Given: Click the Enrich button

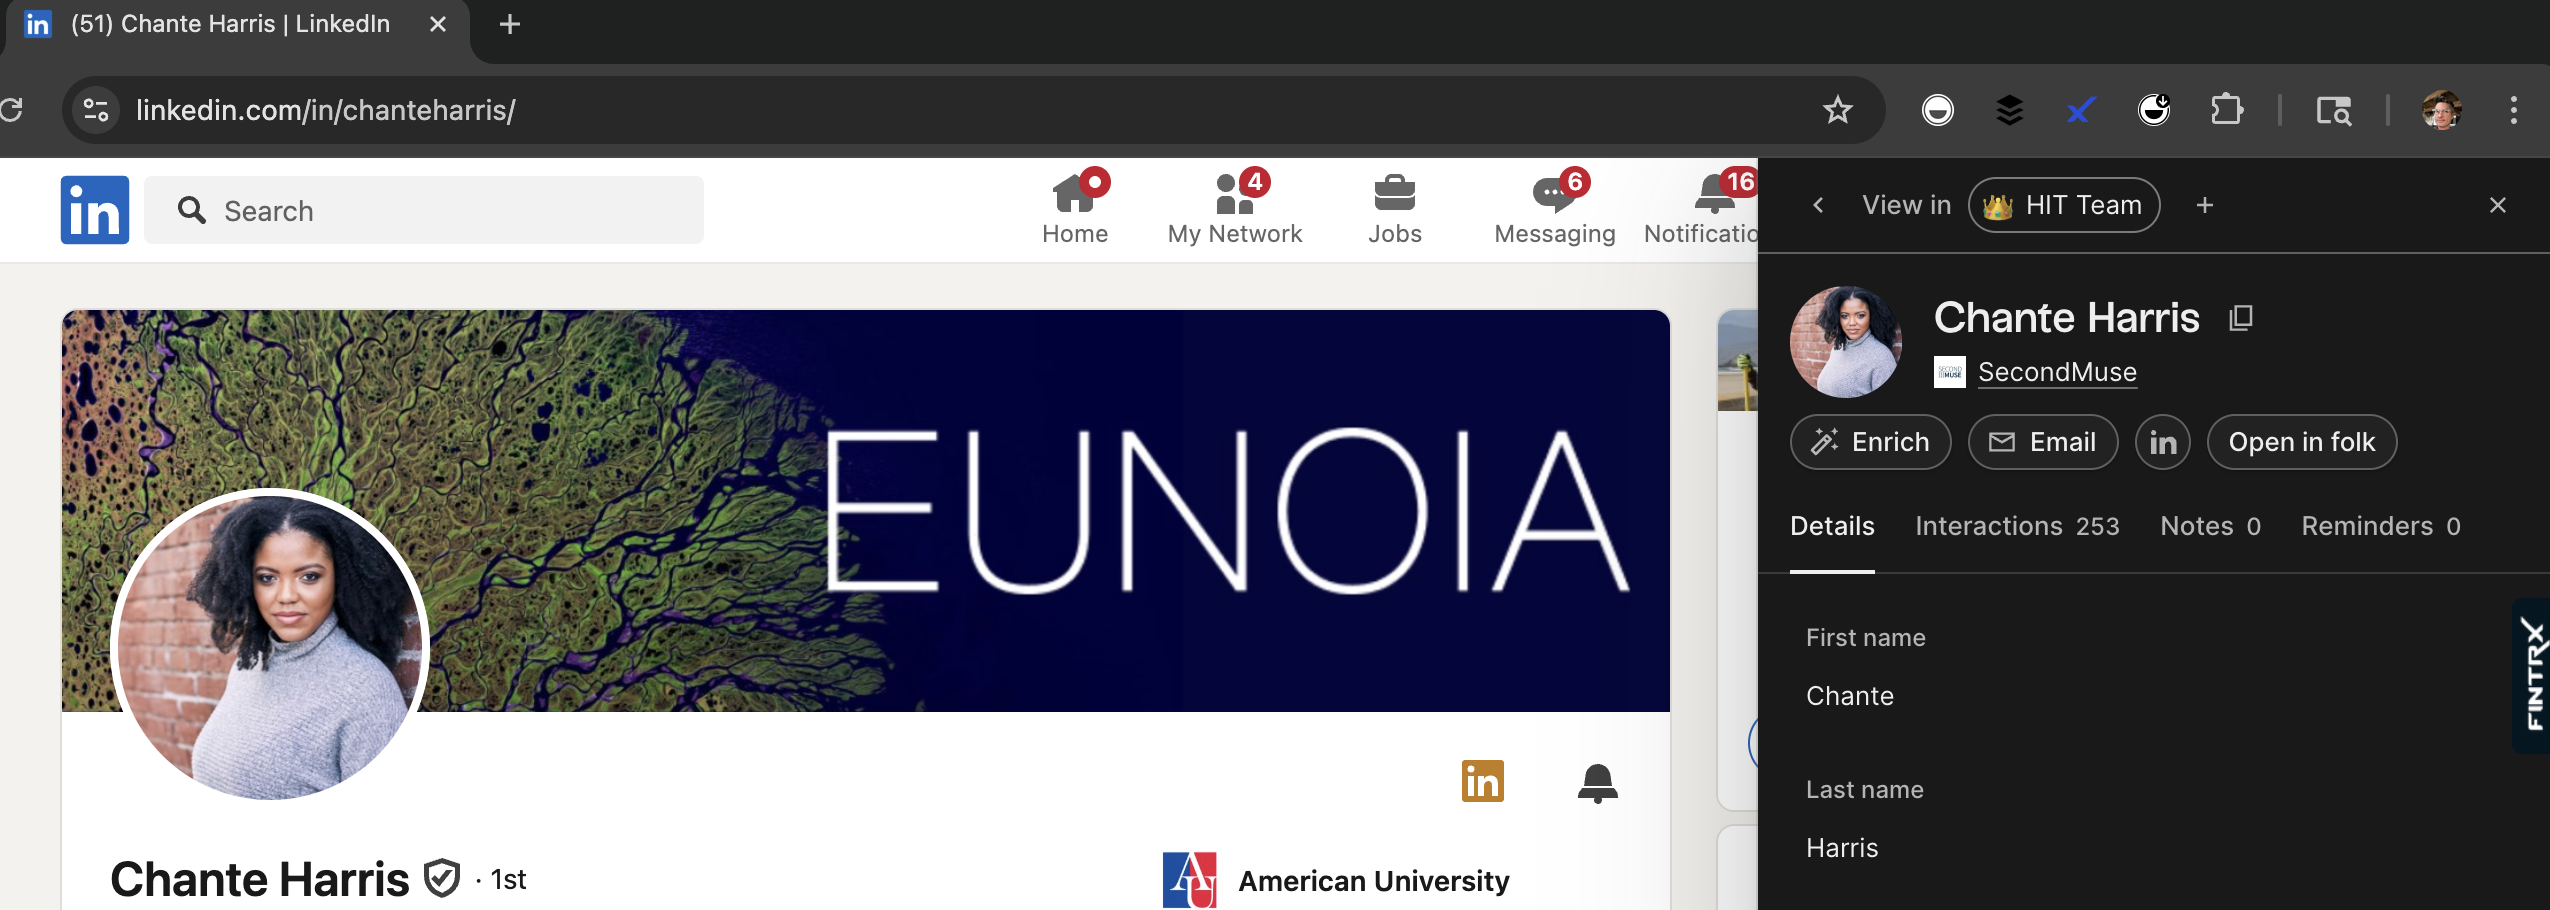Looking at the screenshot, I should (x=1870, y=442).
